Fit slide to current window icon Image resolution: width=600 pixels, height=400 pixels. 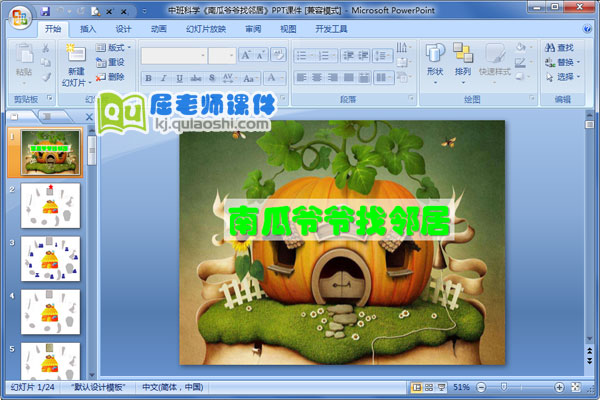point(576,387)
